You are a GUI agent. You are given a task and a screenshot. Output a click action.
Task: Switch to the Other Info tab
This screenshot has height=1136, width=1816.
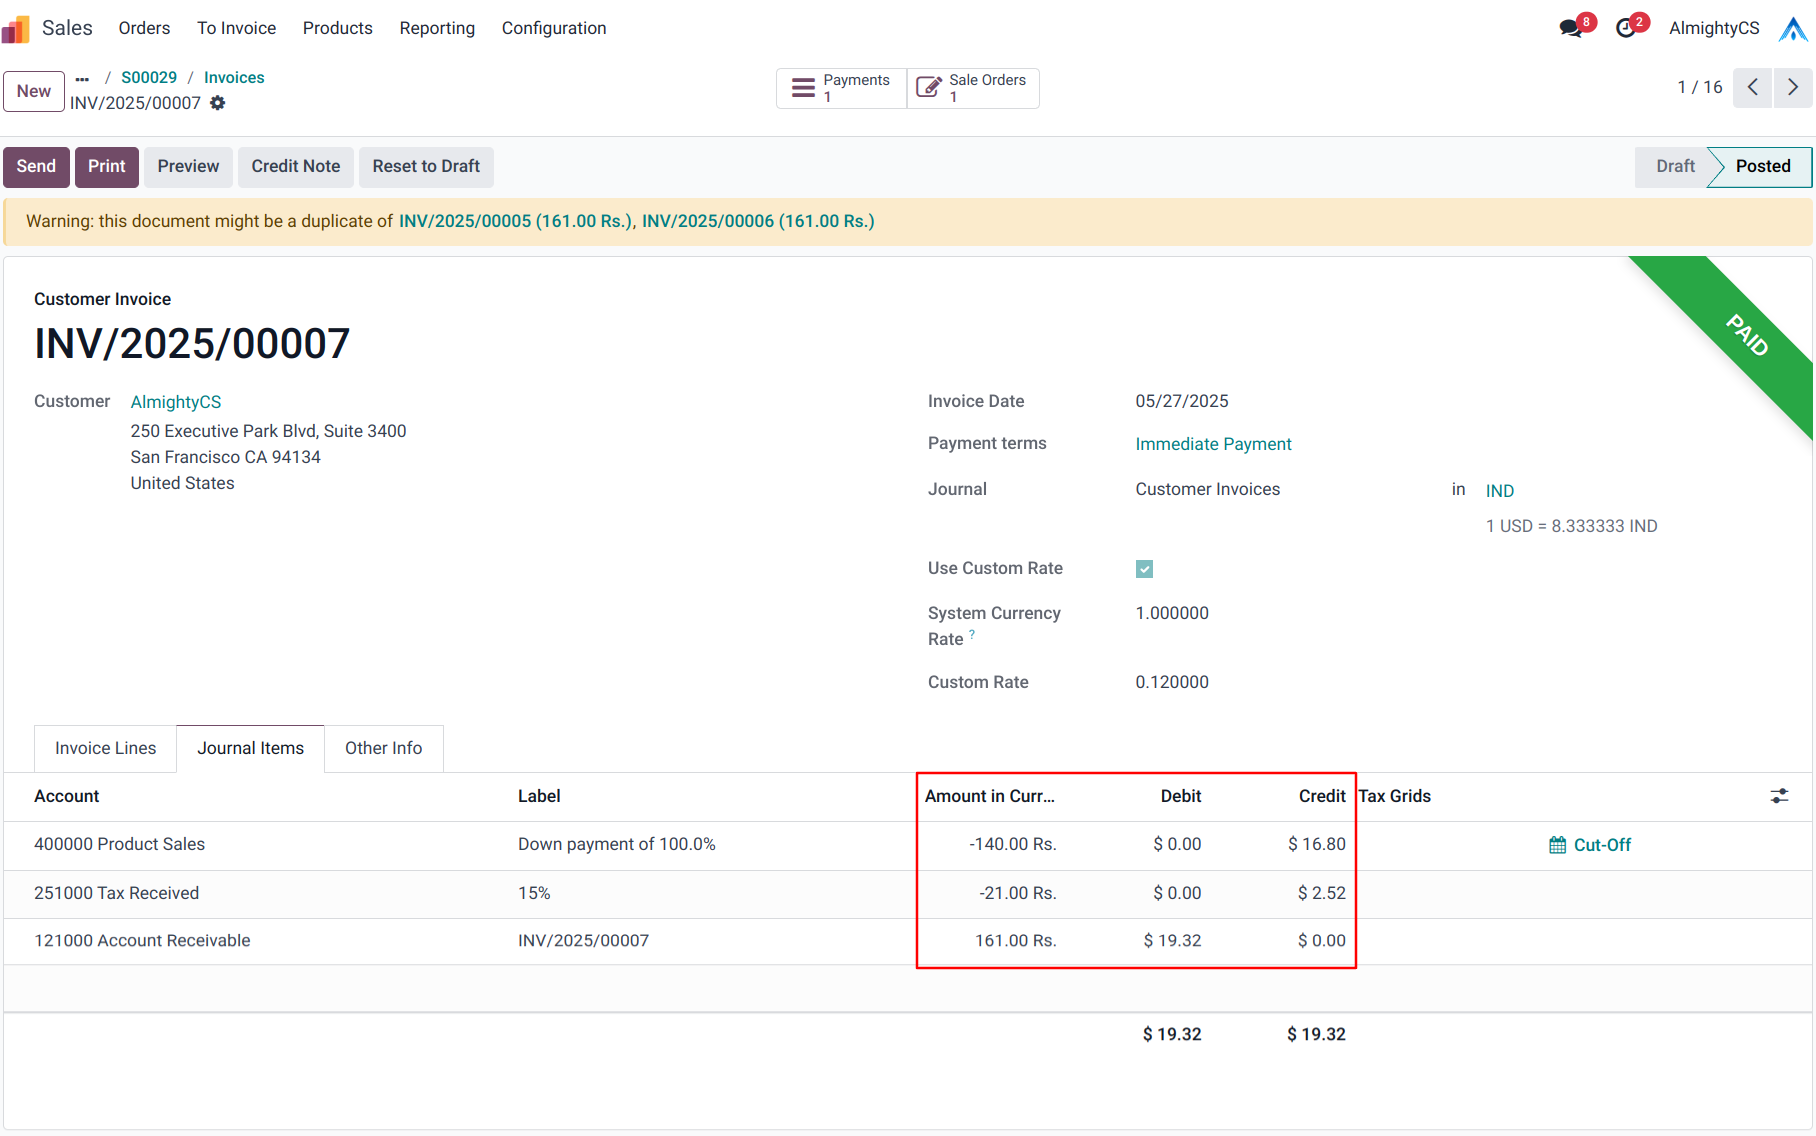pos(383,748)
